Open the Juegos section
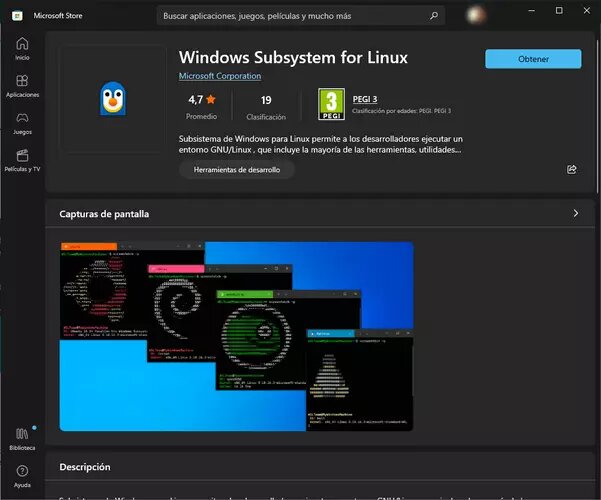 [x=22, y=122]
